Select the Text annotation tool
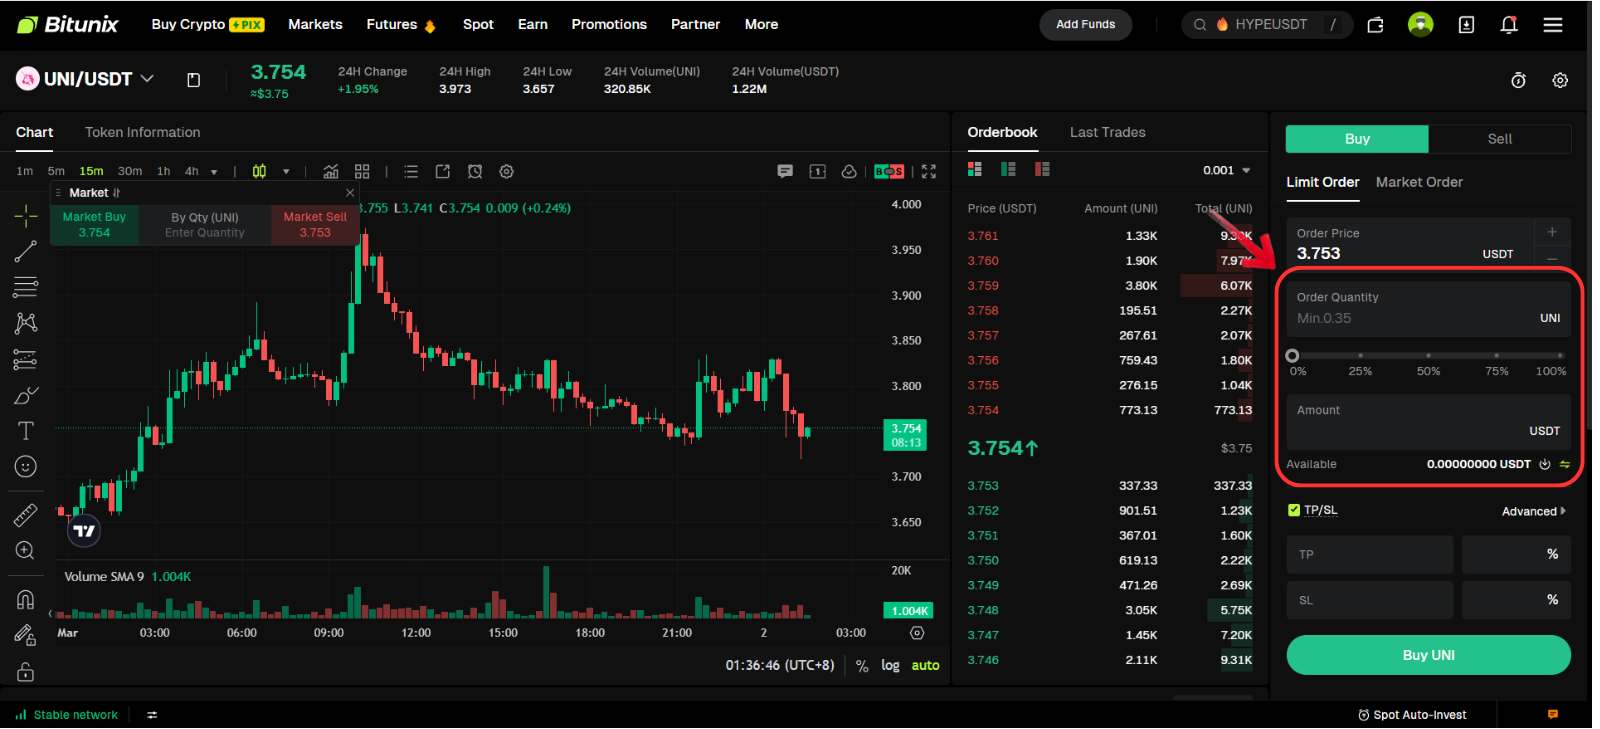The height and width of the screenshot is (729, 1600). point(25,431)
